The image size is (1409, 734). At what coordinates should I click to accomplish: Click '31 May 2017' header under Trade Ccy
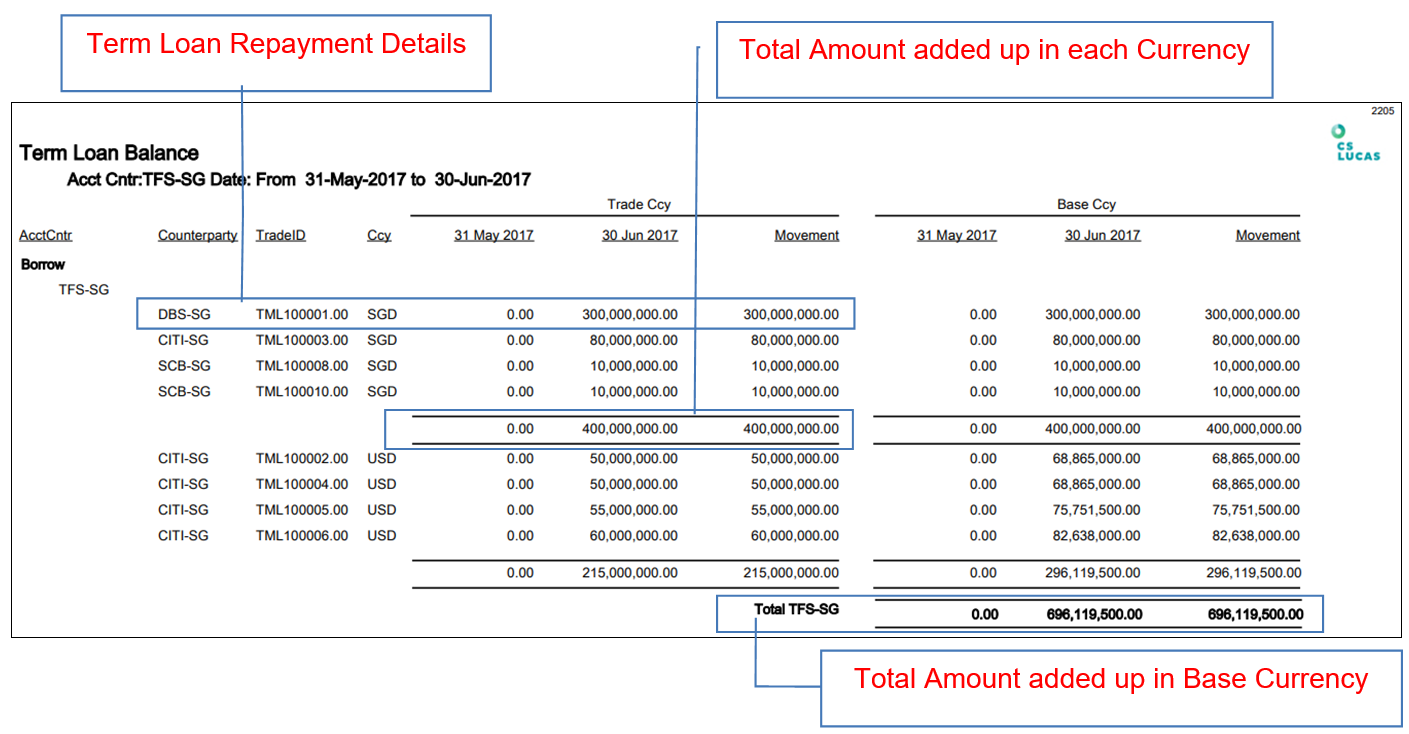[x=494, y=236]
